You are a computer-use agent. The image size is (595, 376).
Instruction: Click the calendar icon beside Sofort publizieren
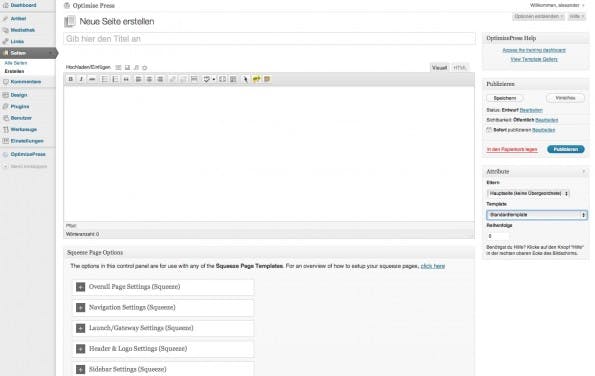tap(489, 130)
